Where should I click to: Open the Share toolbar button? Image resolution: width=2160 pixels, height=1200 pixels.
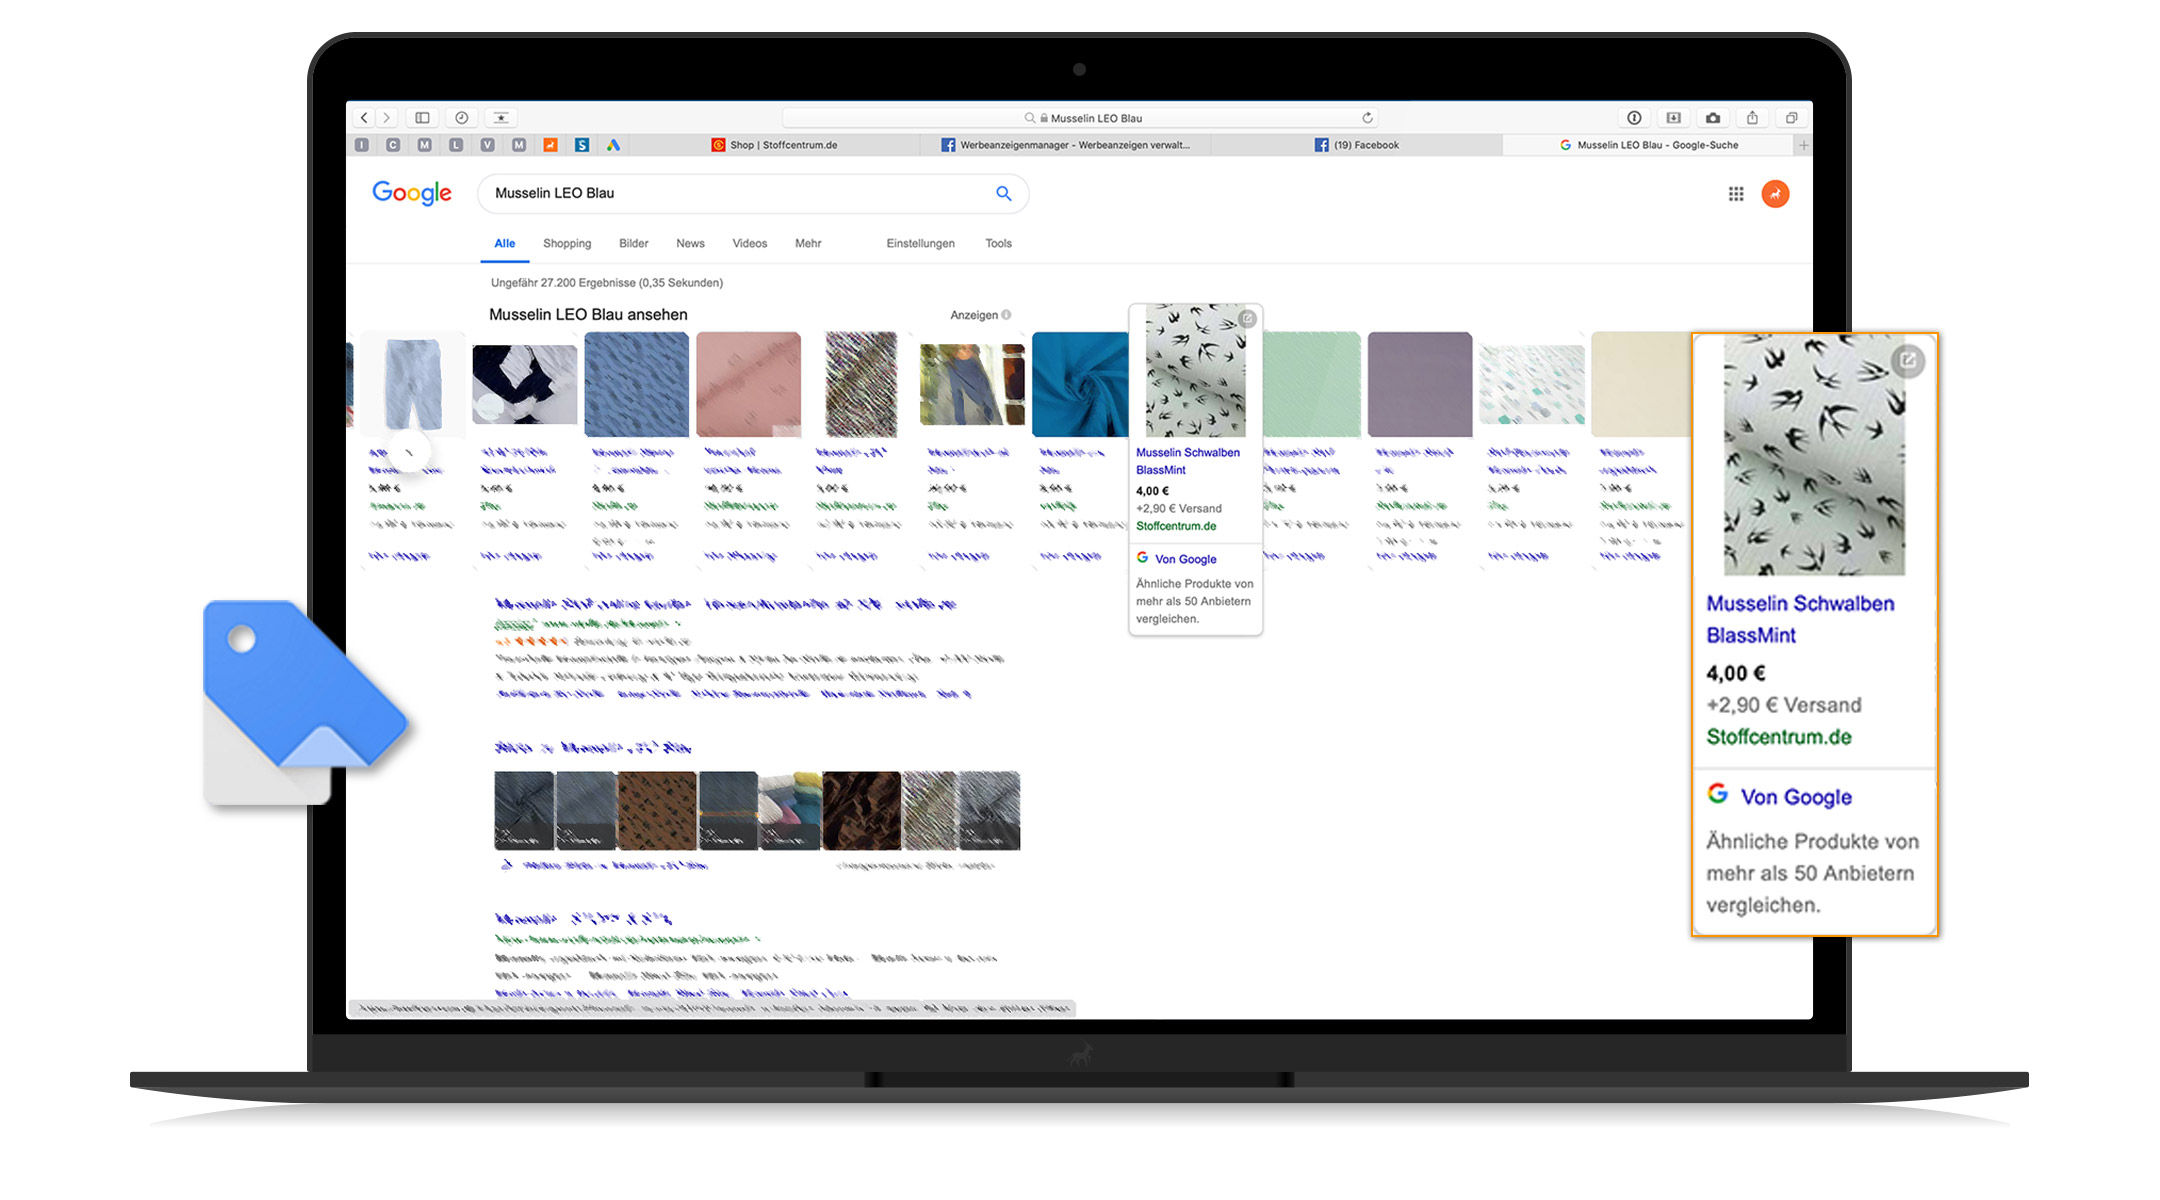1752,118
